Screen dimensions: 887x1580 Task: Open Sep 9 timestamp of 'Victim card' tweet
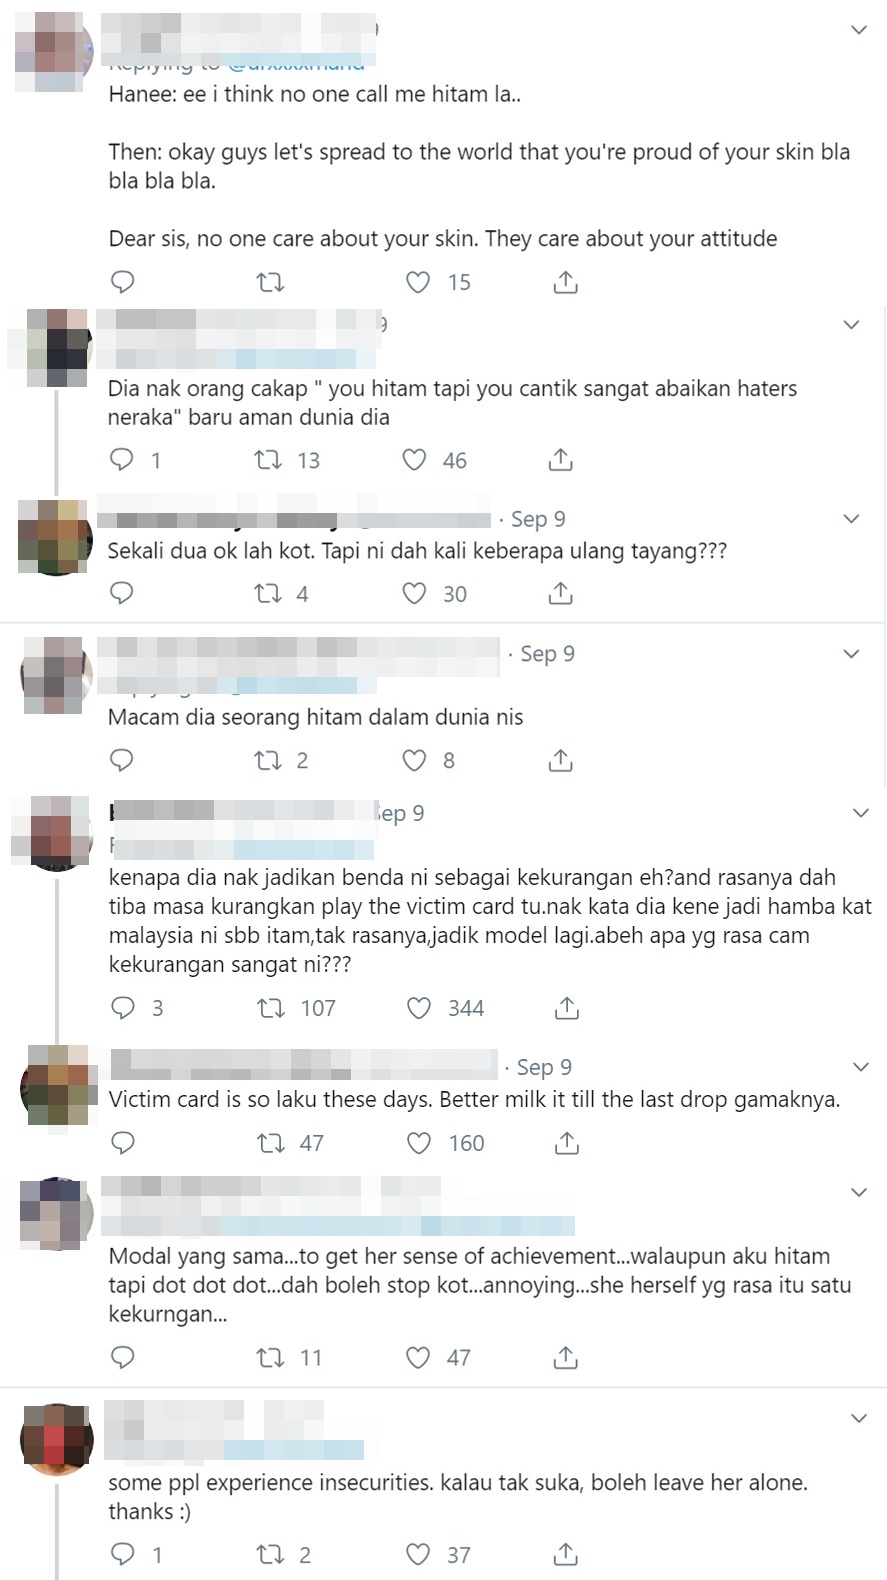tap(544, 1067)
